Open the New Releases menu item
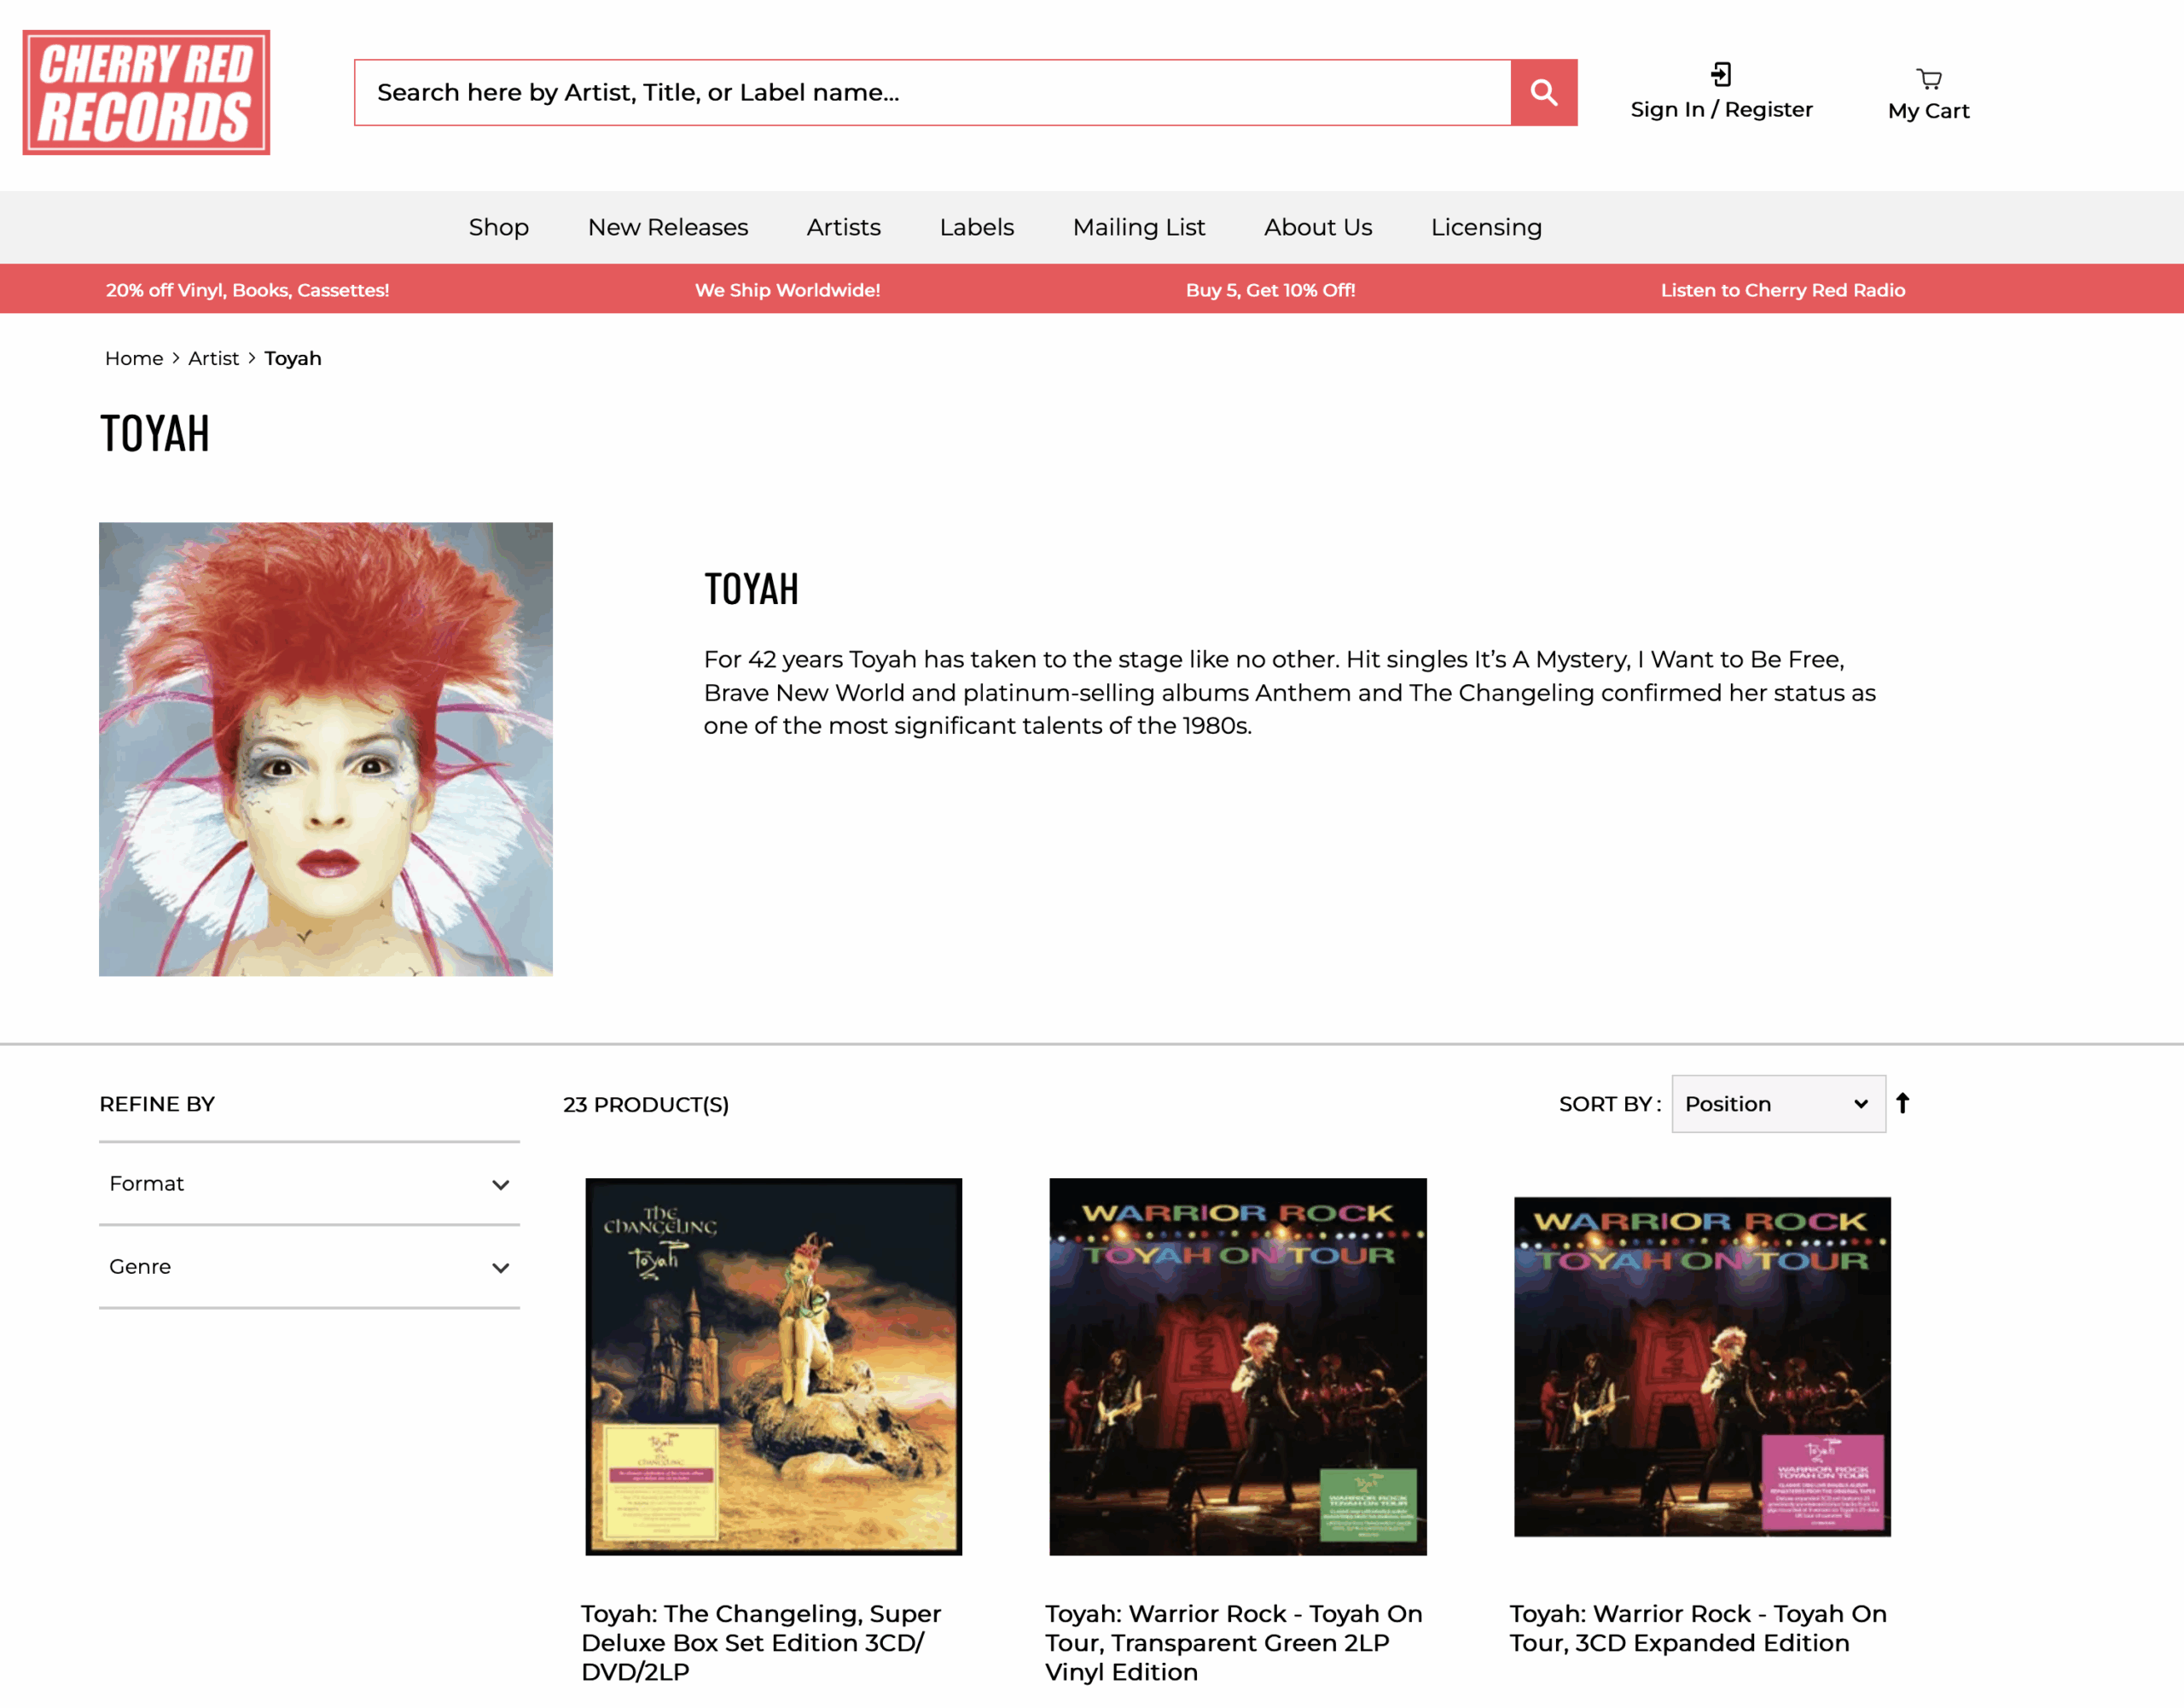The width and height of the screenshot is (2184, 1708). click(667, 227)
